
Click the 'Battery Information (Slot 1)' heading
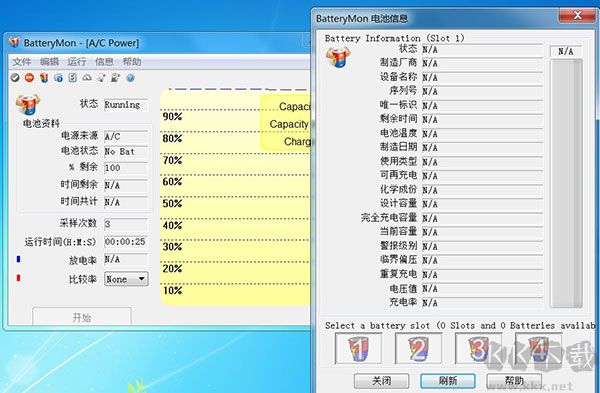[x=395, y=38]
